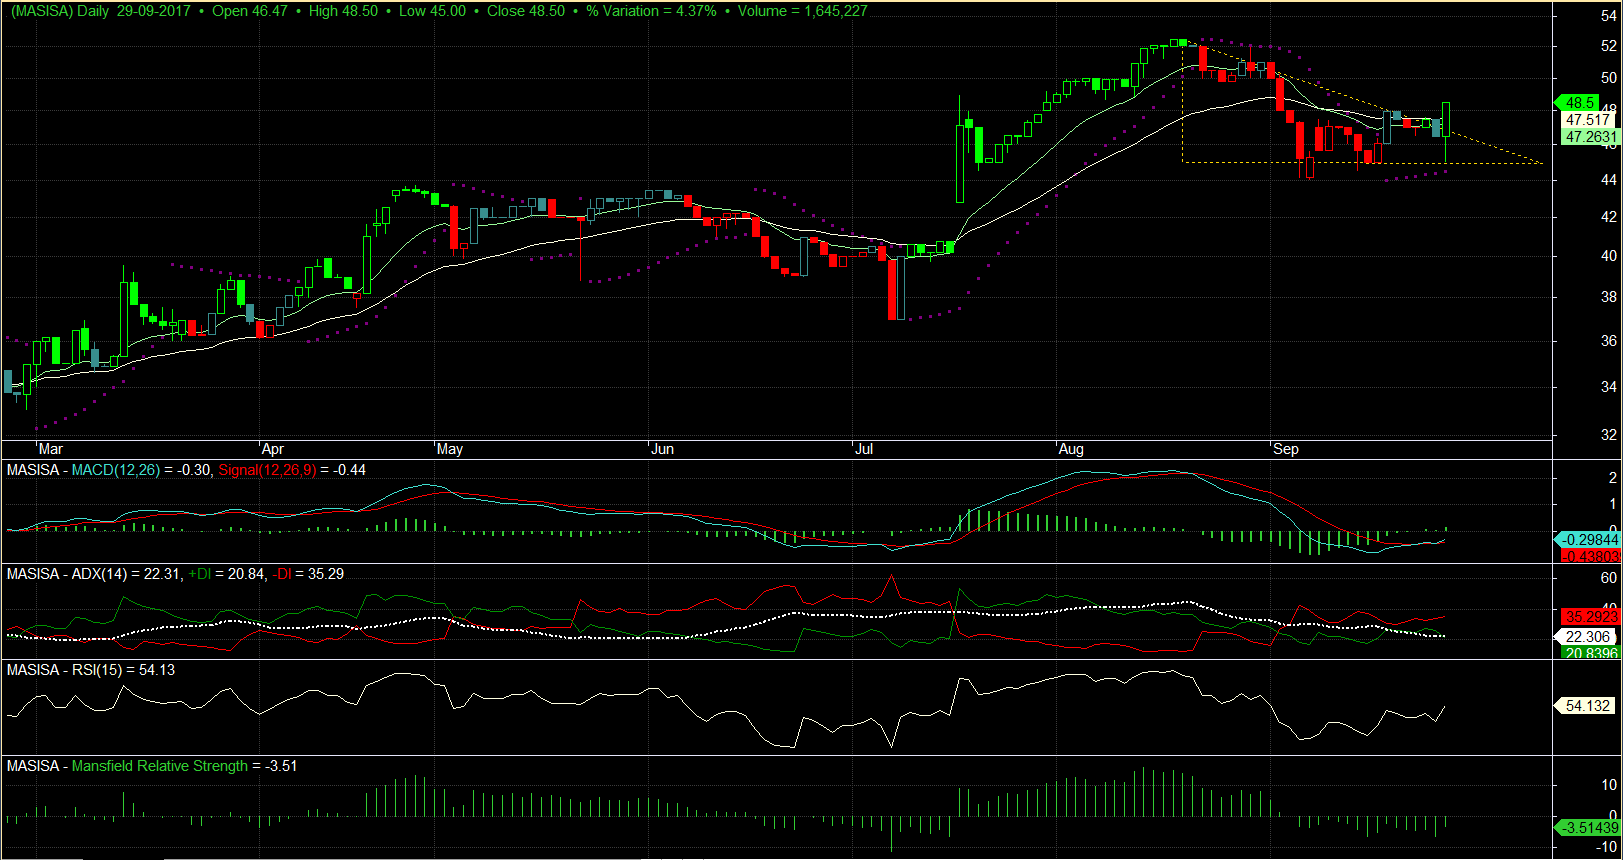Click the Sep label on the time axis
Image resolution: width=1623 pixels, height=860 pixels.
click(1286, 449)
